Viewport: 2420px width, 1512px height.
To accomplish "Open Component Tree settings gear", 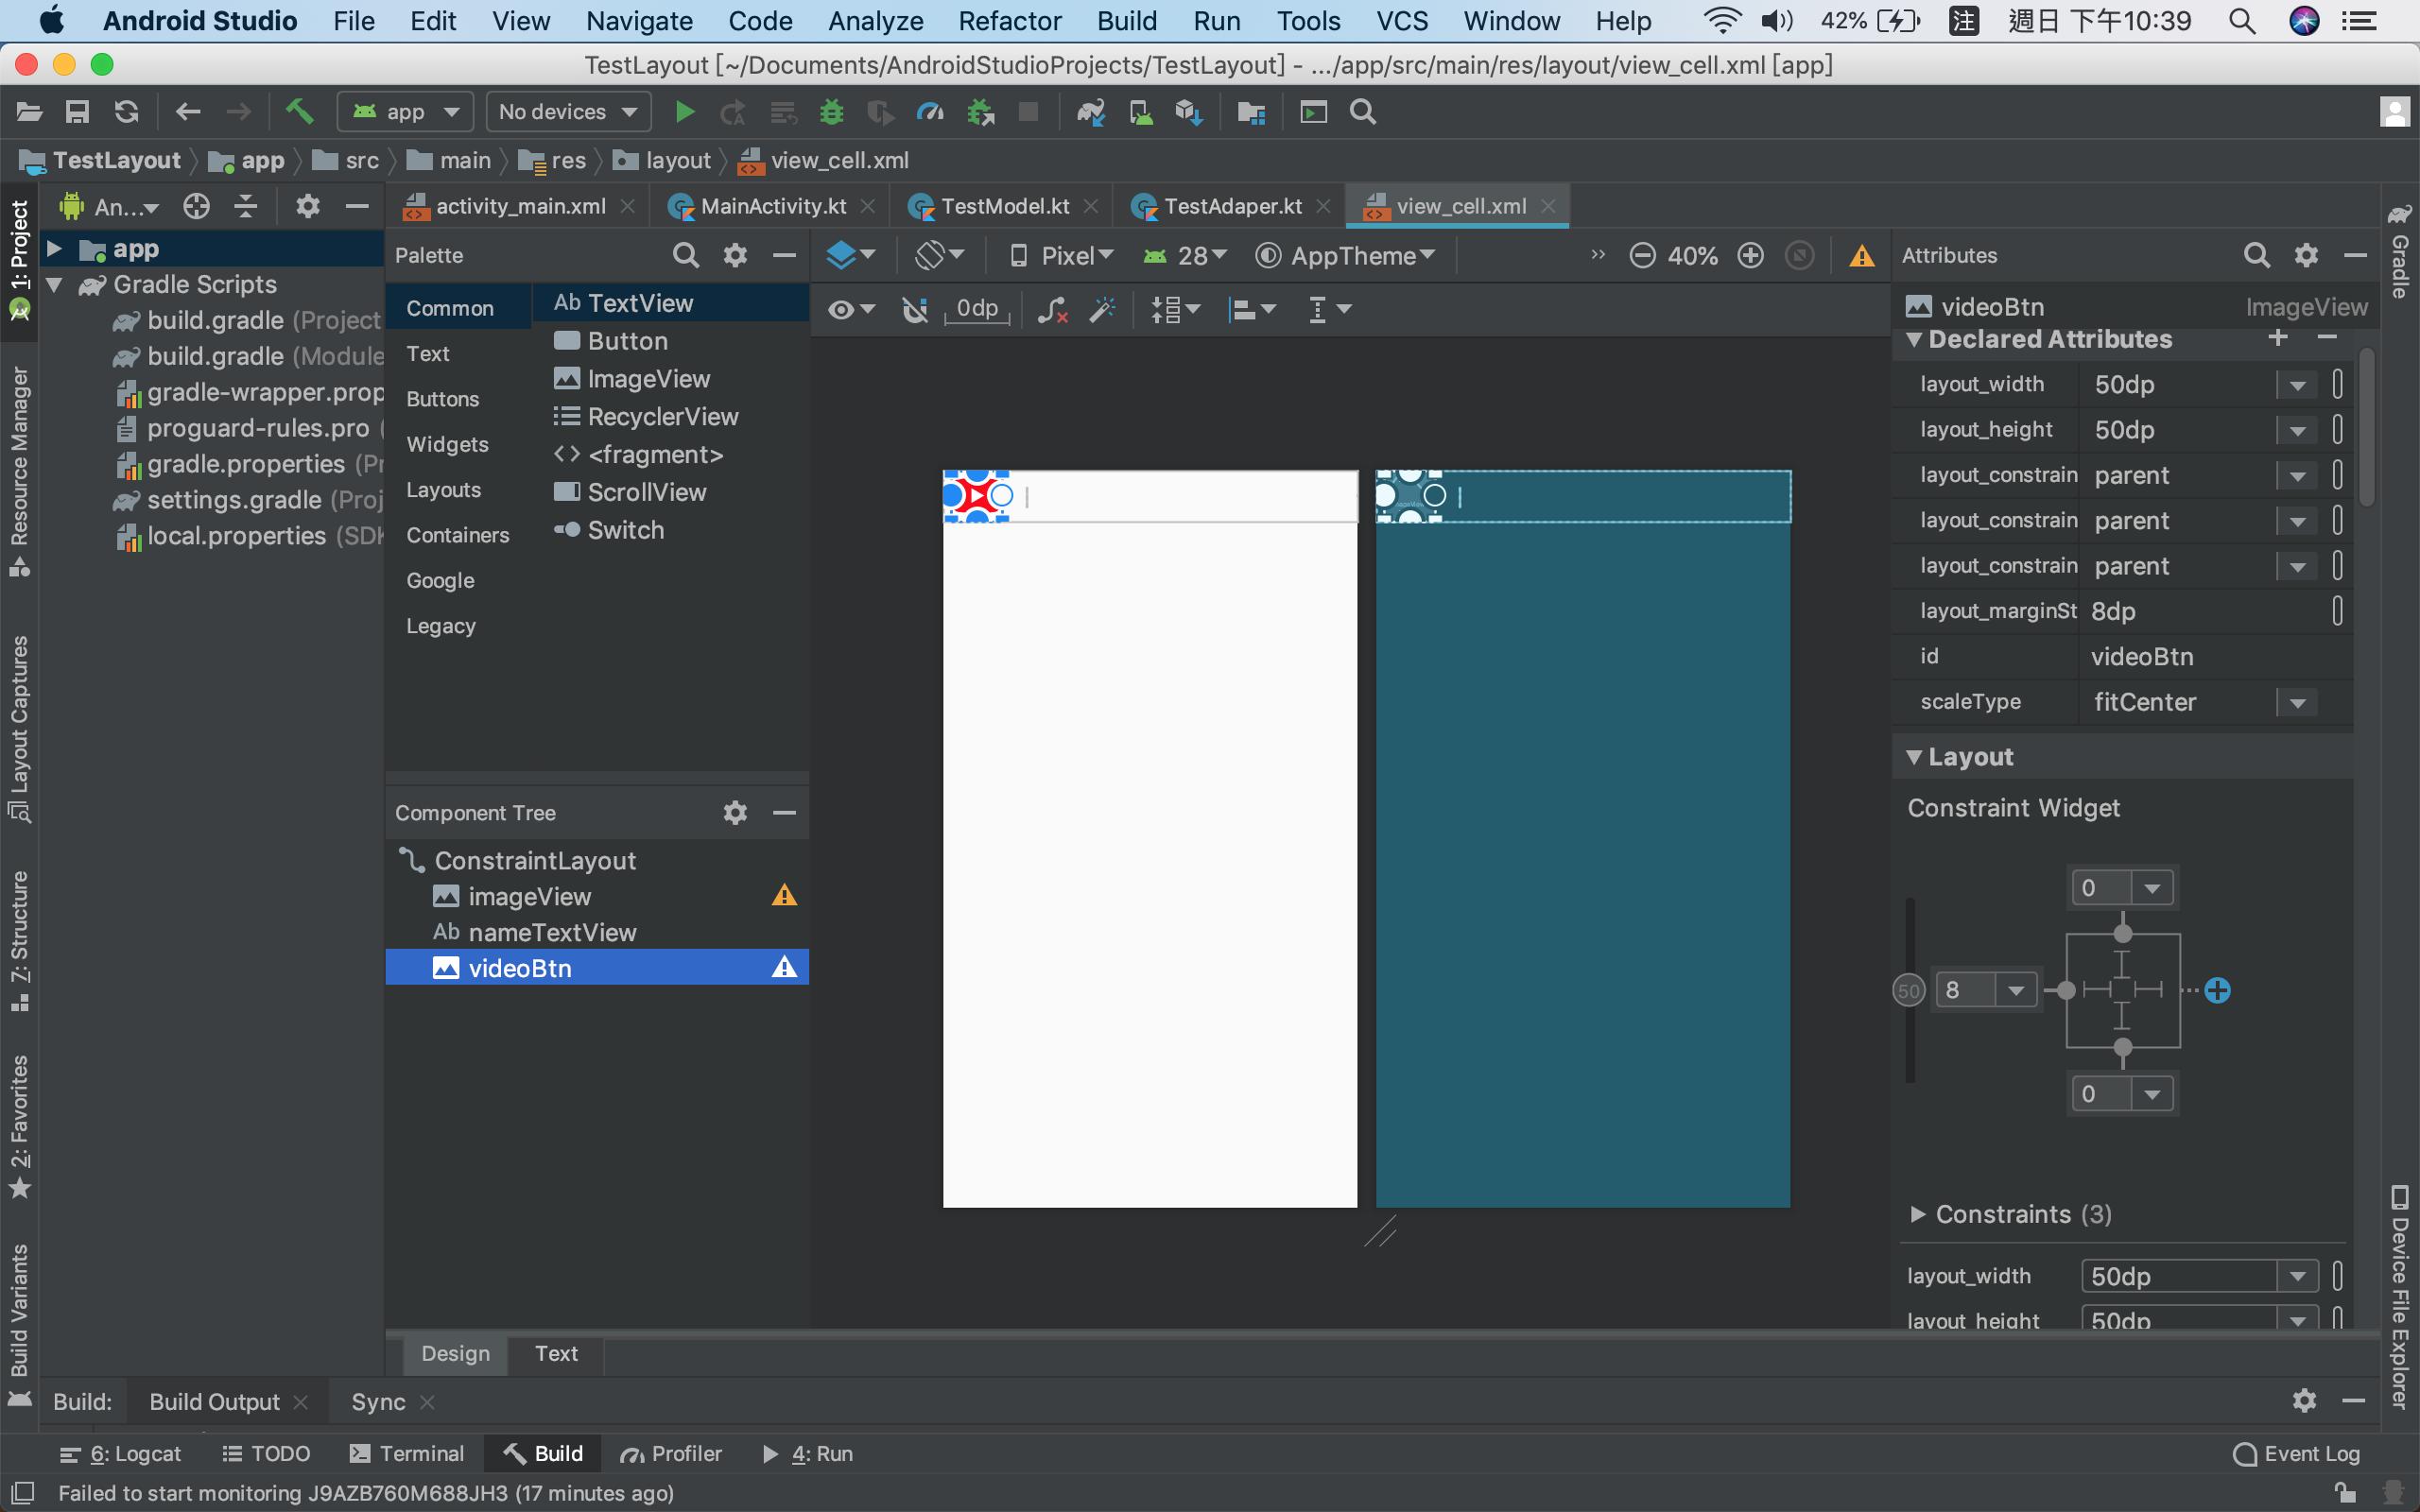I will pyautogui.click(x=735, y=813).
